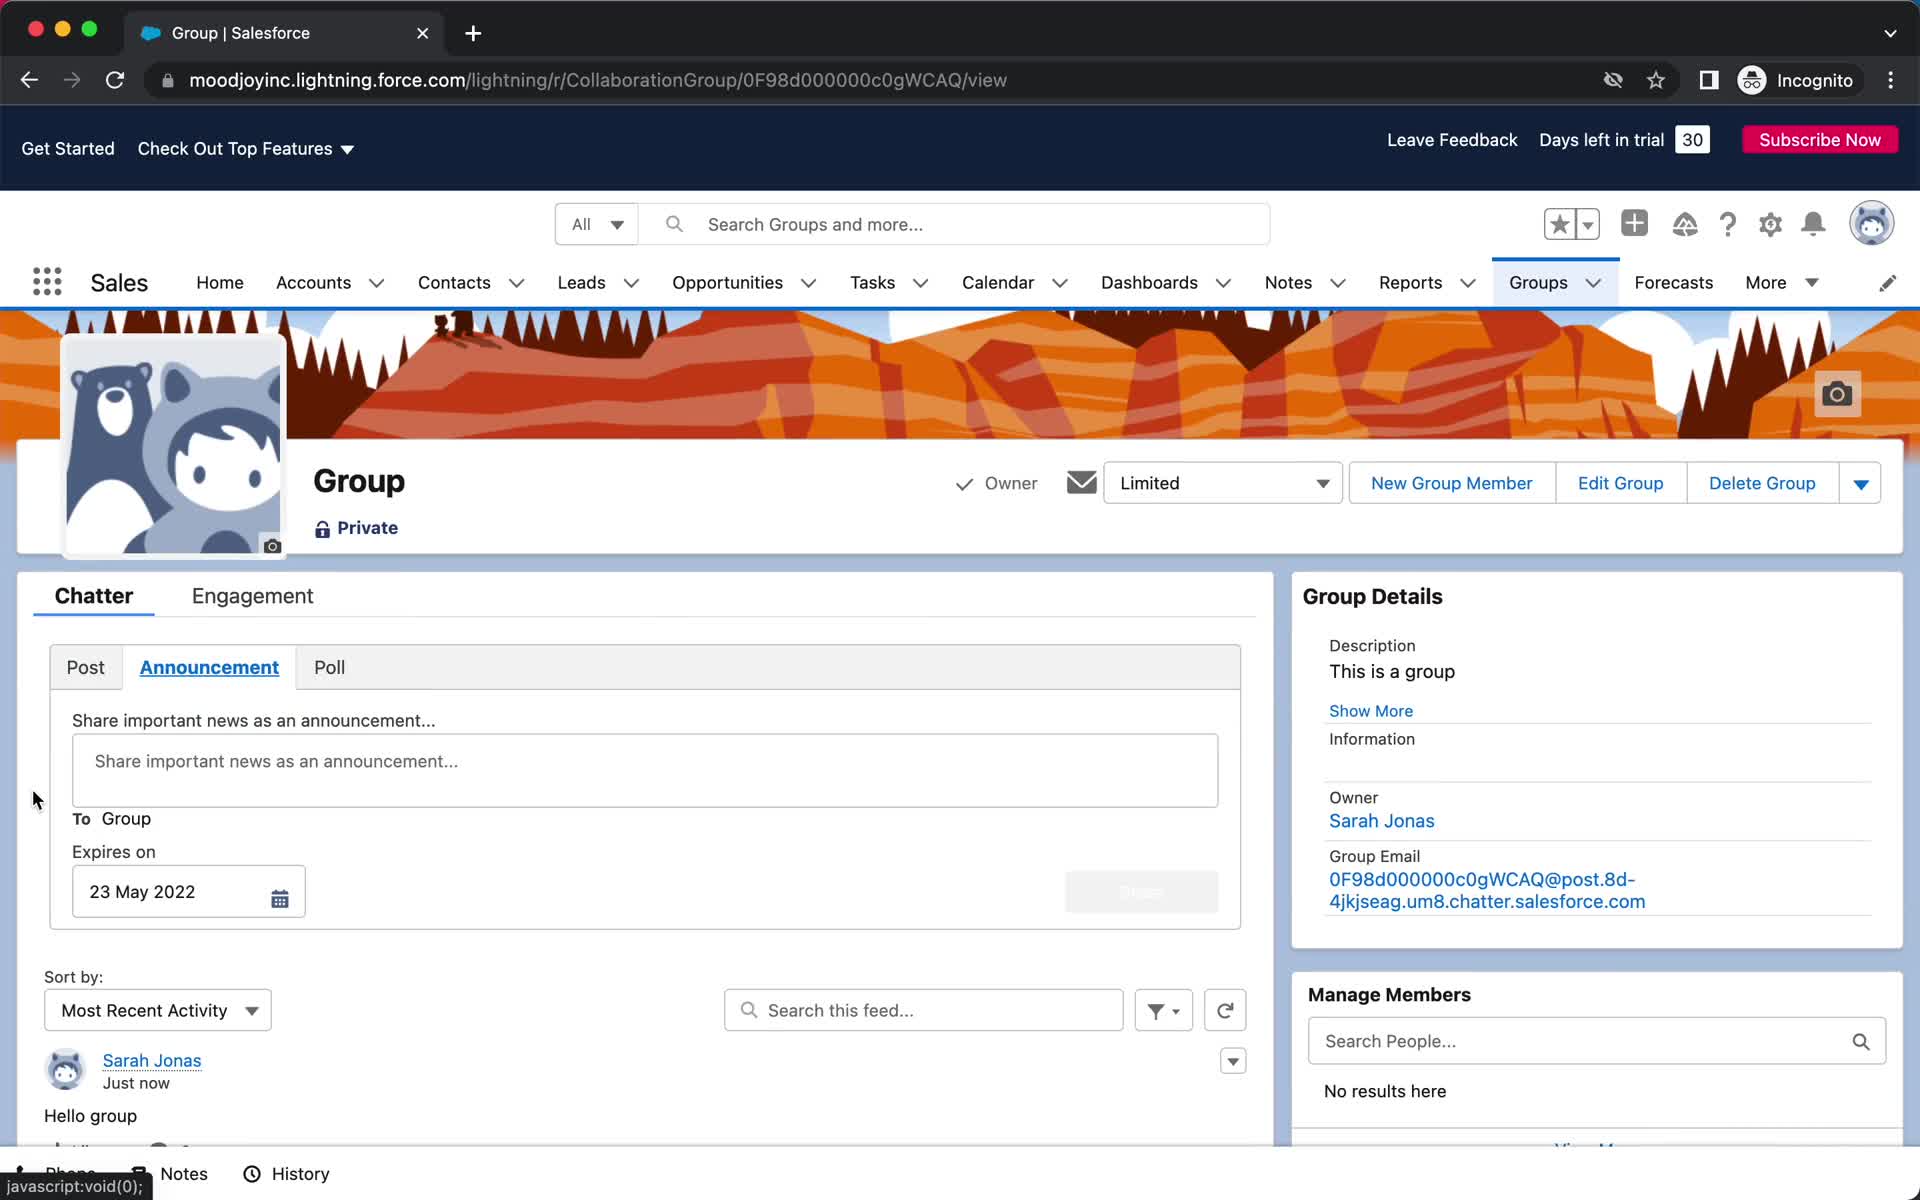The height and width of the screenshot is (1200, 1920).
Task: Select the Chatter tab
Action: [x=93, y=596]
